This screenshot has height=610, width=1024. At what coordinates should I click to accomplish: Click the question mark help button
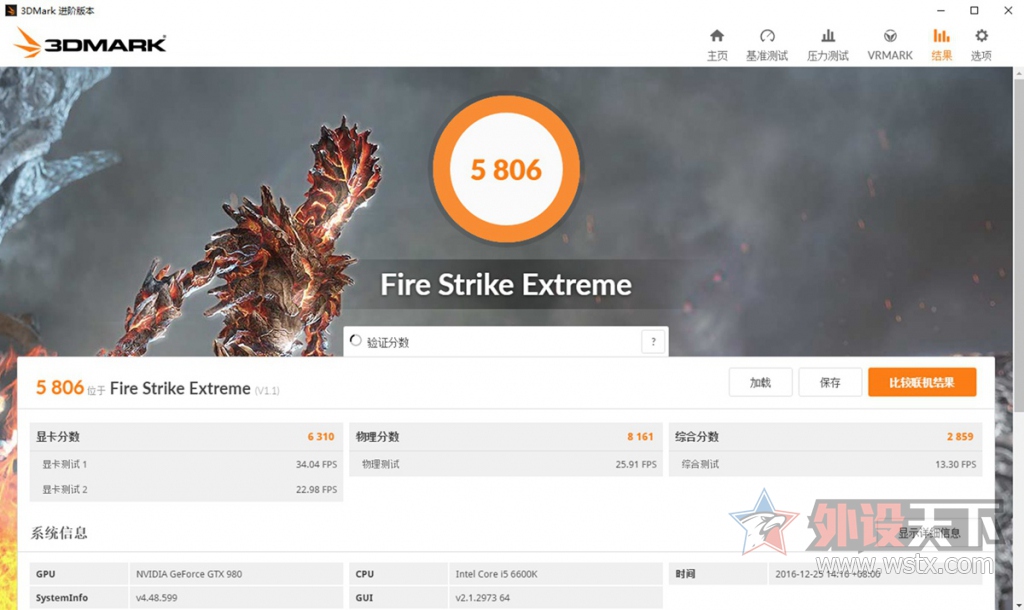pyautogui.click(x=653, y=342)
